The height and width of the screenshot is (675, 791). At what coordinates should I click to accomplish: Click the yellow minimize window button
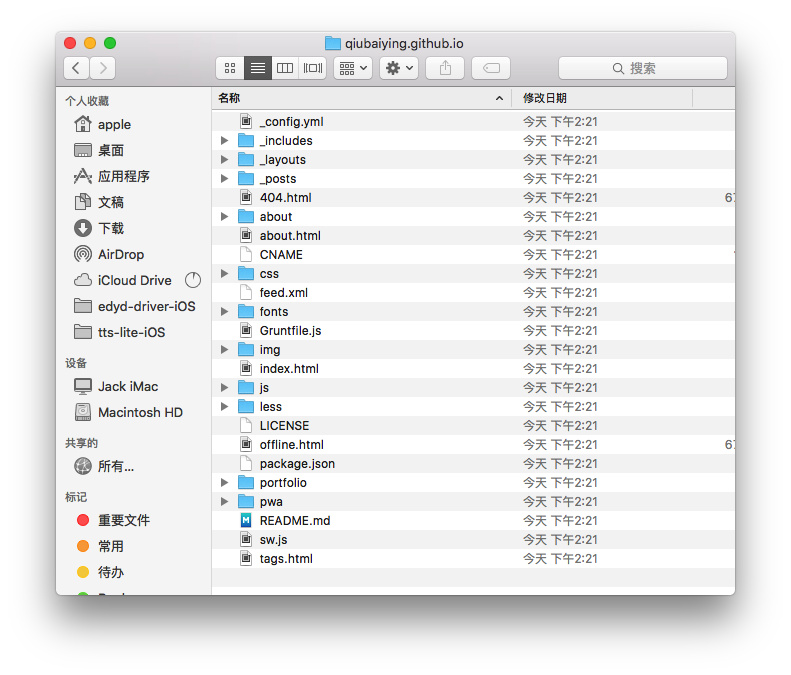click(x=90, y=43)
